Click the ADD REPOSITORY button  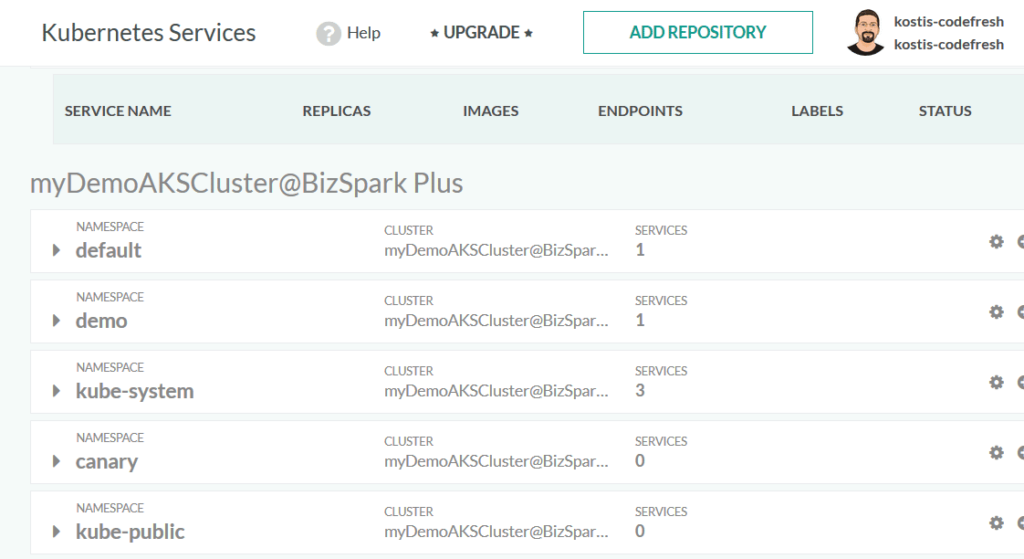pyautogui.click(x=697, y=33)
